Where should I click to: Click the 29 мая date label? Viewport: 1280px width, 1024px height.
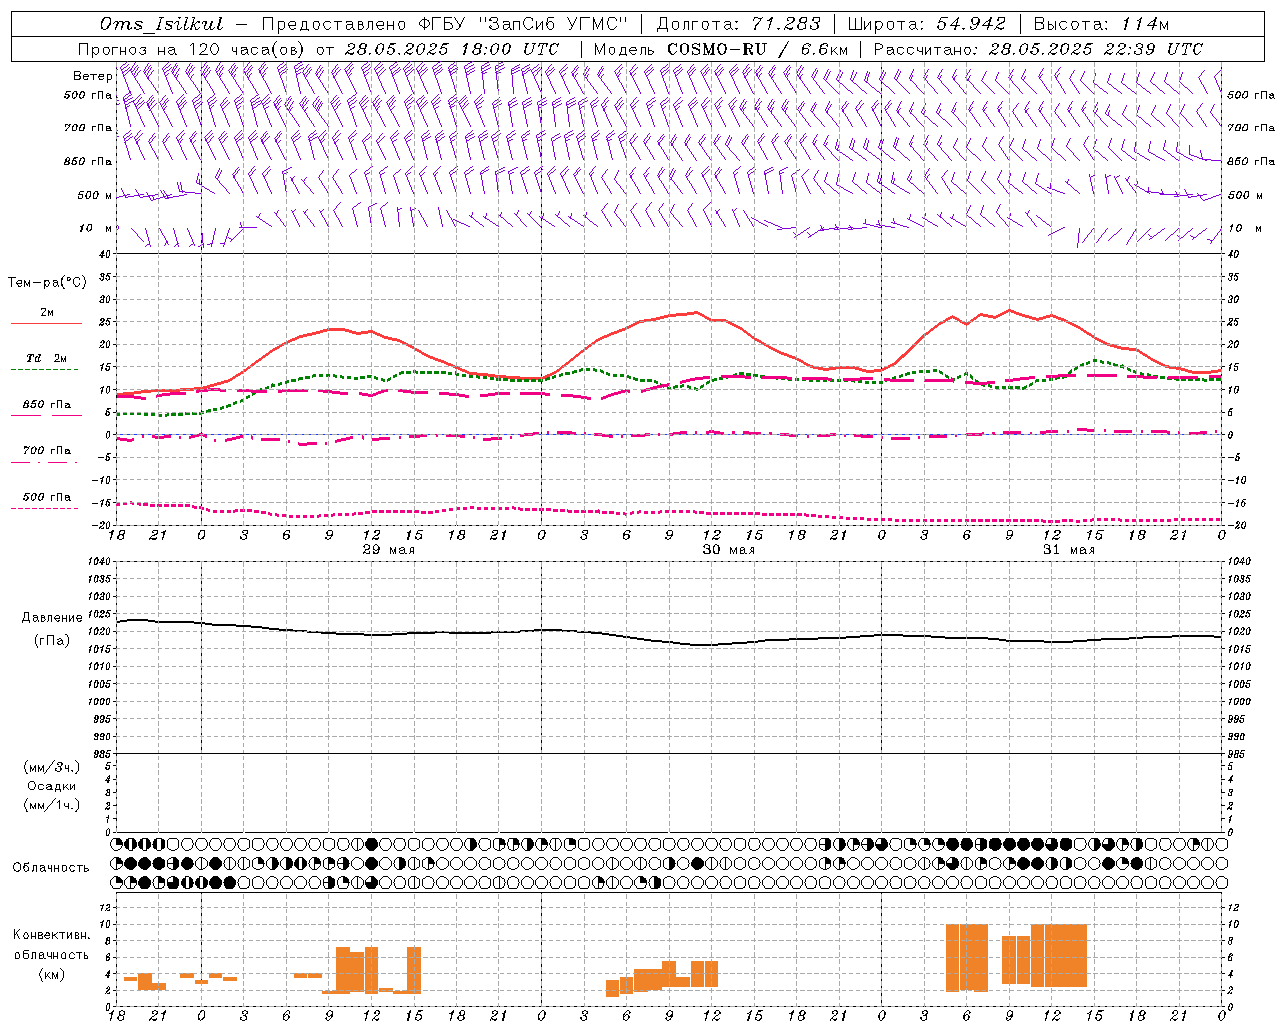388,550
